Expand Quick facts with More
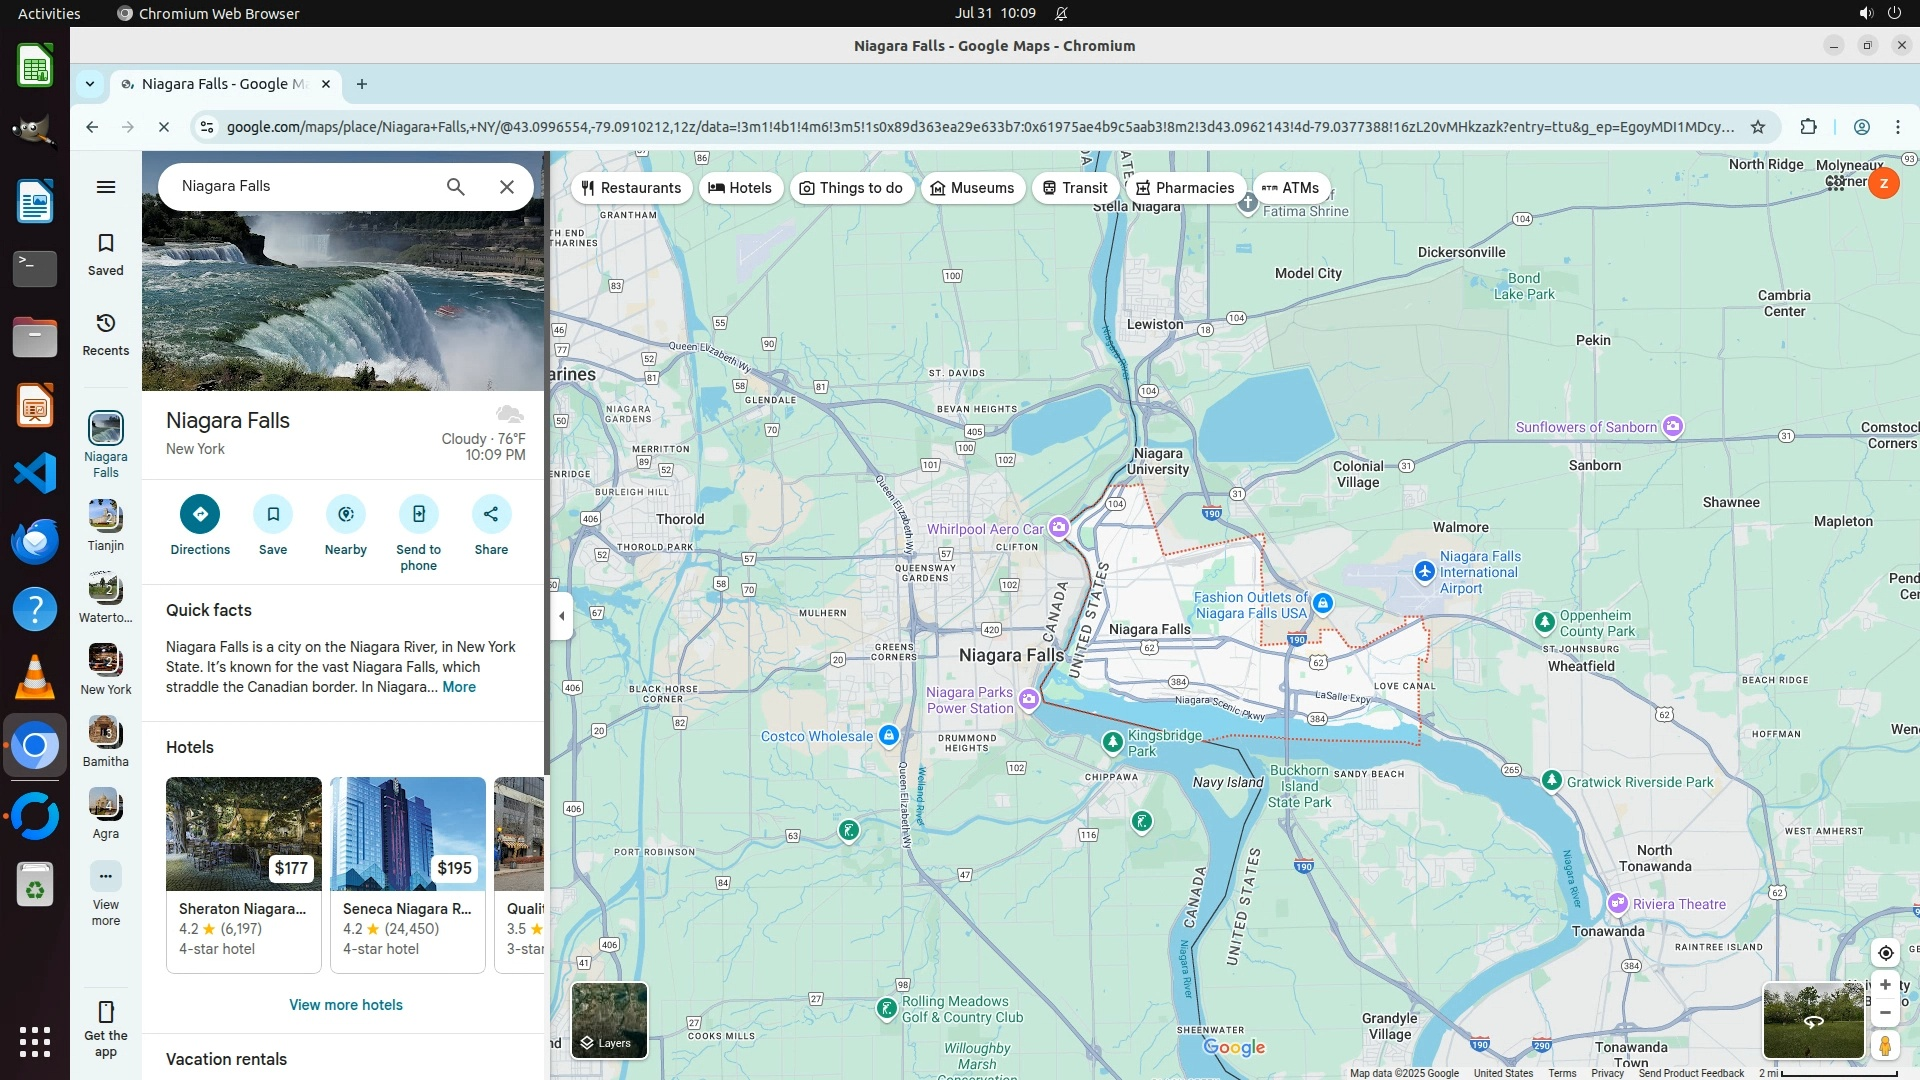Viewport: 1920px width, 1080px height. (x=459, y=687)
